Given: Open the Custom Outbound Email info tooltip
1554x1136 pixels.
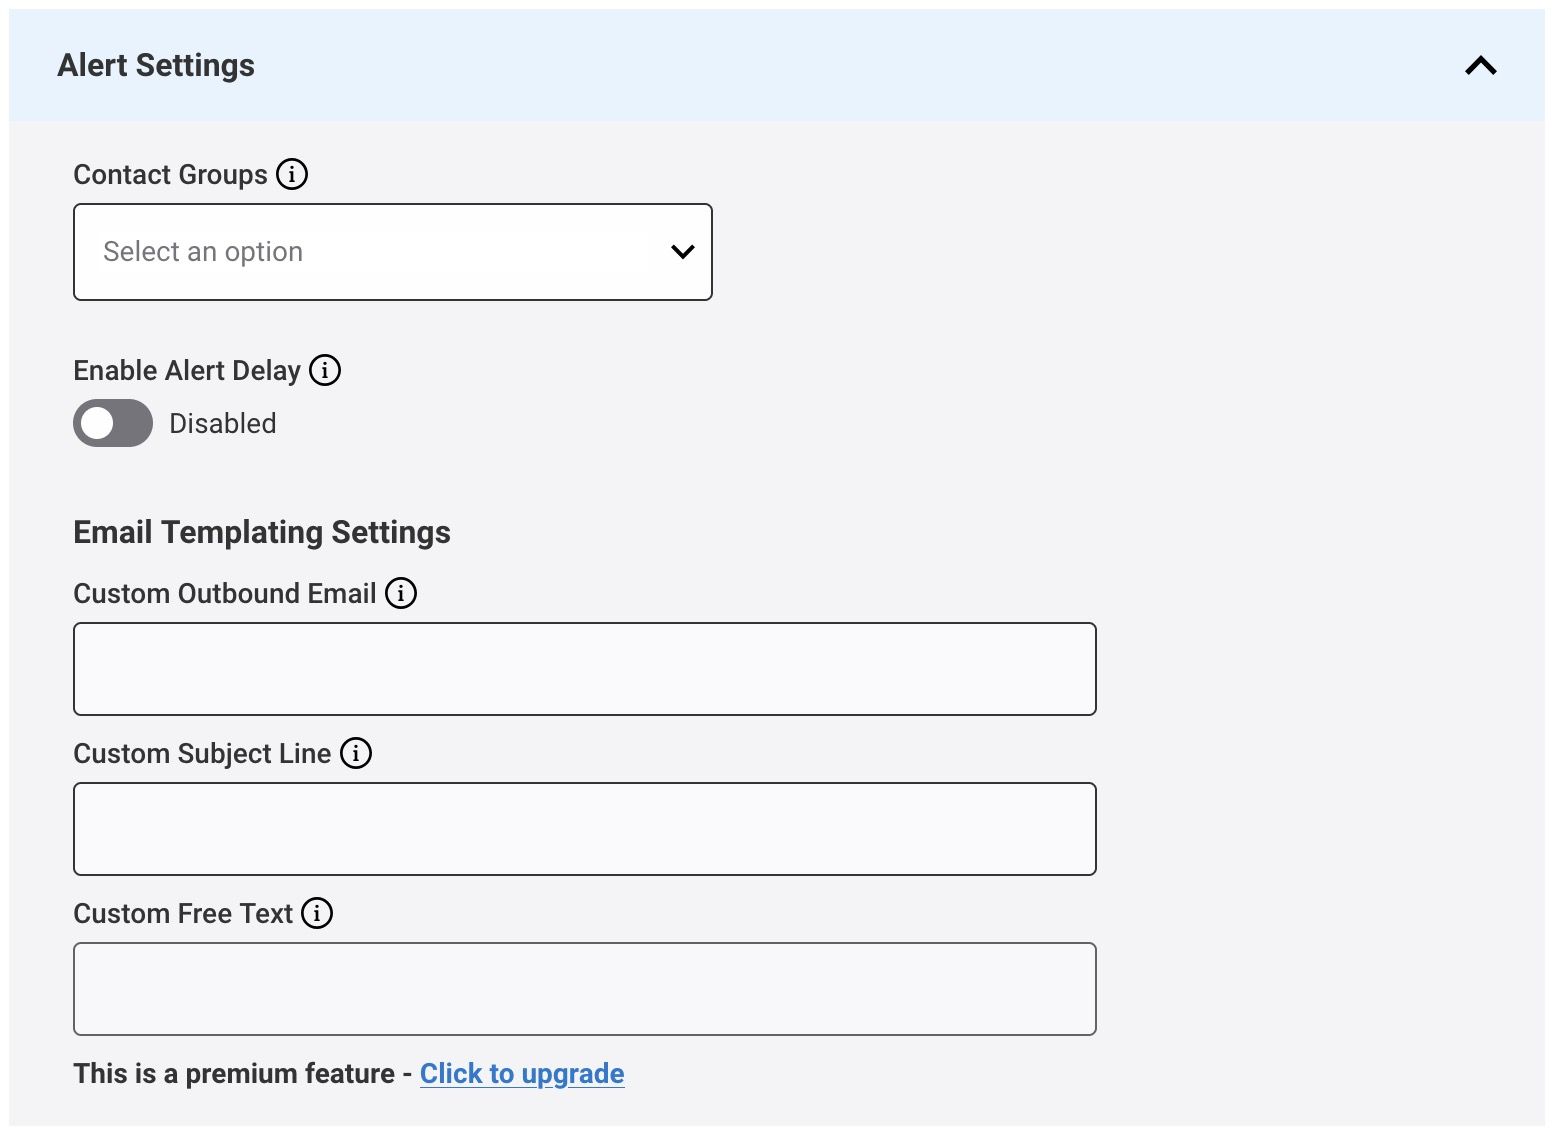Looking at the screenshot, I should point(401,593).
